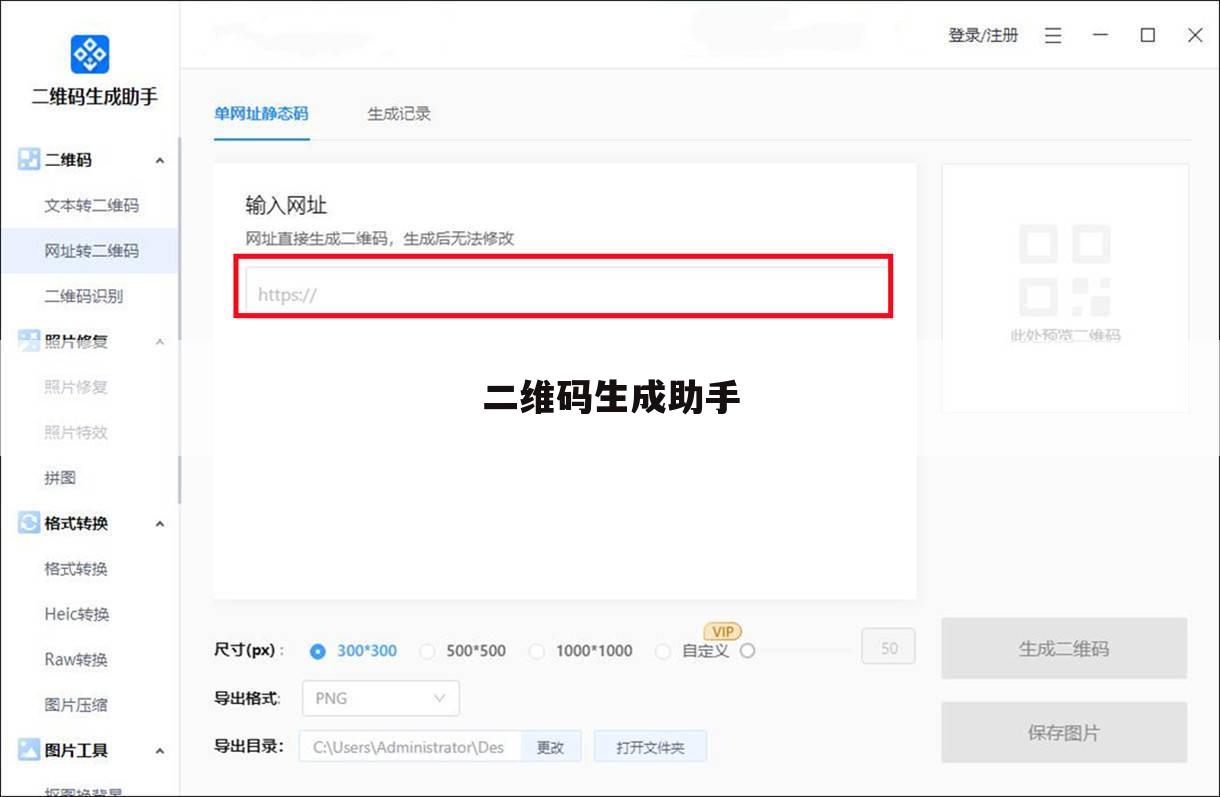Click the 打开文件夹 button
The height and width of the screenshot is (797, 1220).
[x=650, y=747]
